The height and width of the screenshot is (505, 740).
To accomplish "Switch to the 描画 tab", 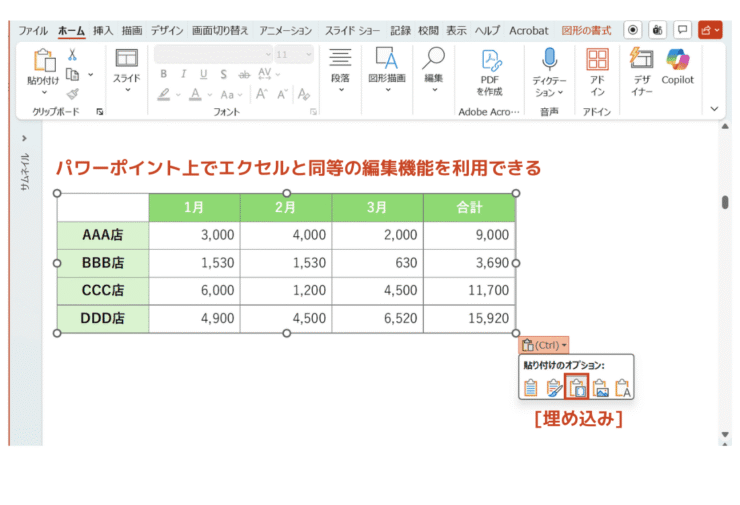I will point(132,31).
